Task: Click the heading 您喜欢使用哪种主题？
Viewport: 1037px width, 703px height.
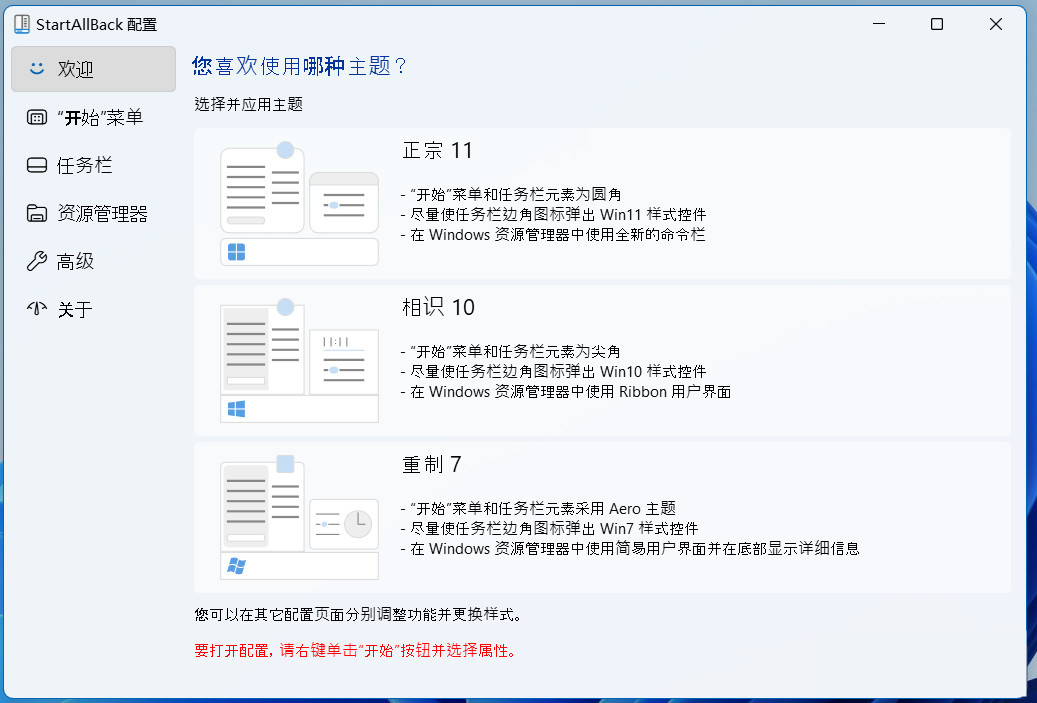Action: point(300,66)
